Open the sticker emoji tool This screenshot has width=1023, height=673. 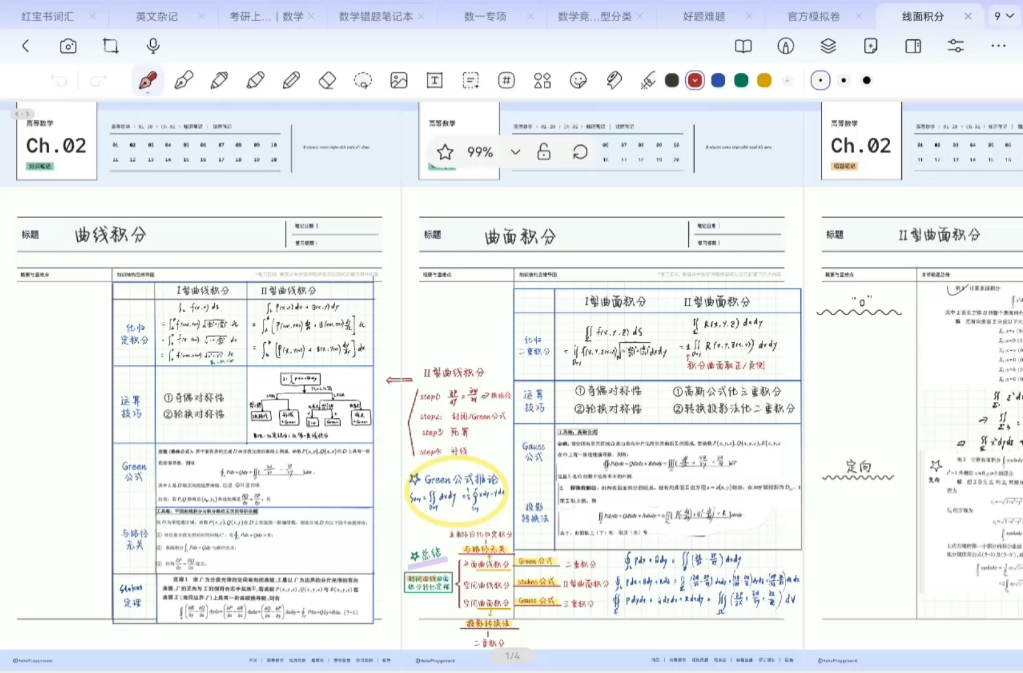578,80
